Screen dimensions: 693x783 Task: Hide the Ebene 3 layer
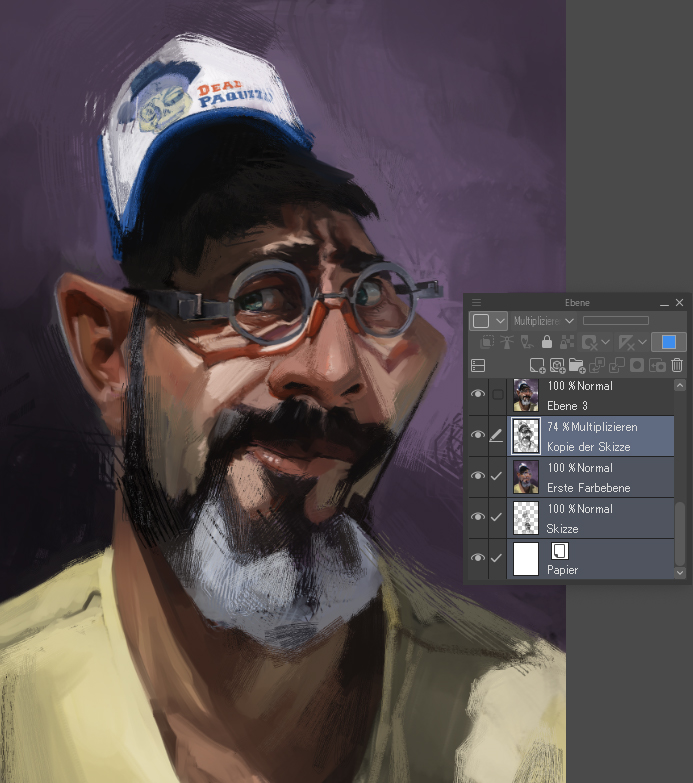(x=477, y=395)
